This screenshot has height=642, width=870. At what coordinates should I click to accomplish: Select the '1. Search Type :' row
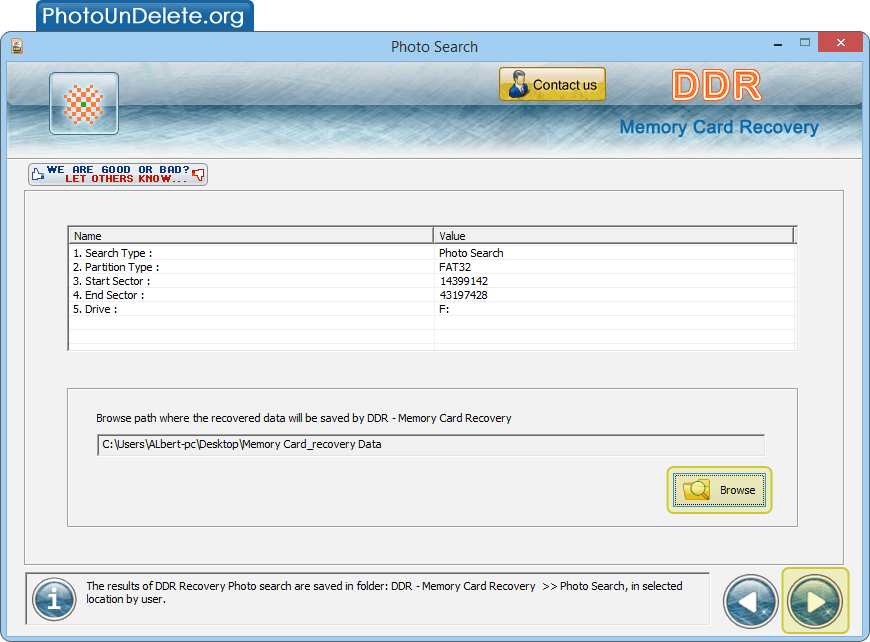(432, 253)
